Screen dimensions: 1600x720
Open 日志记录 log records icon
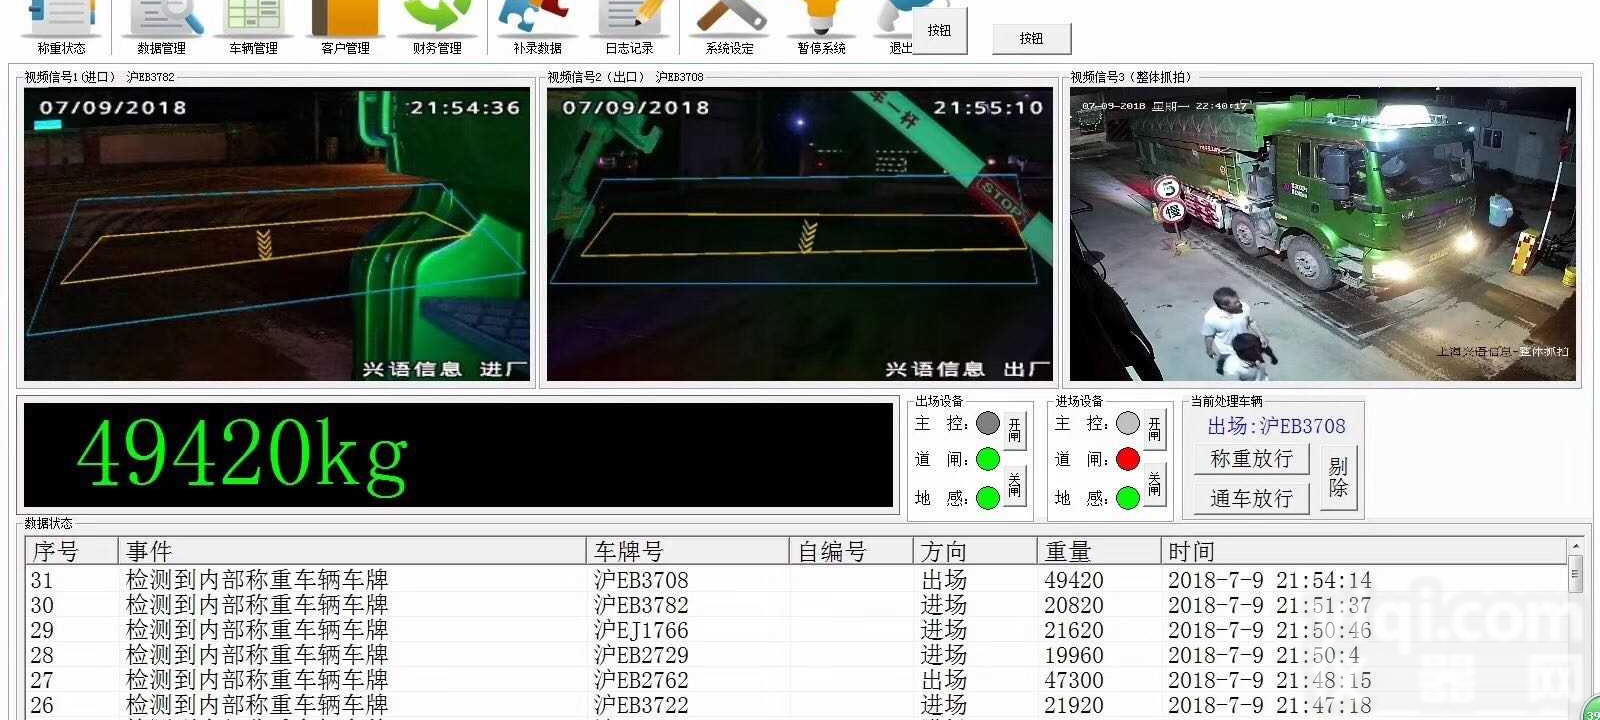coord(630,27)
